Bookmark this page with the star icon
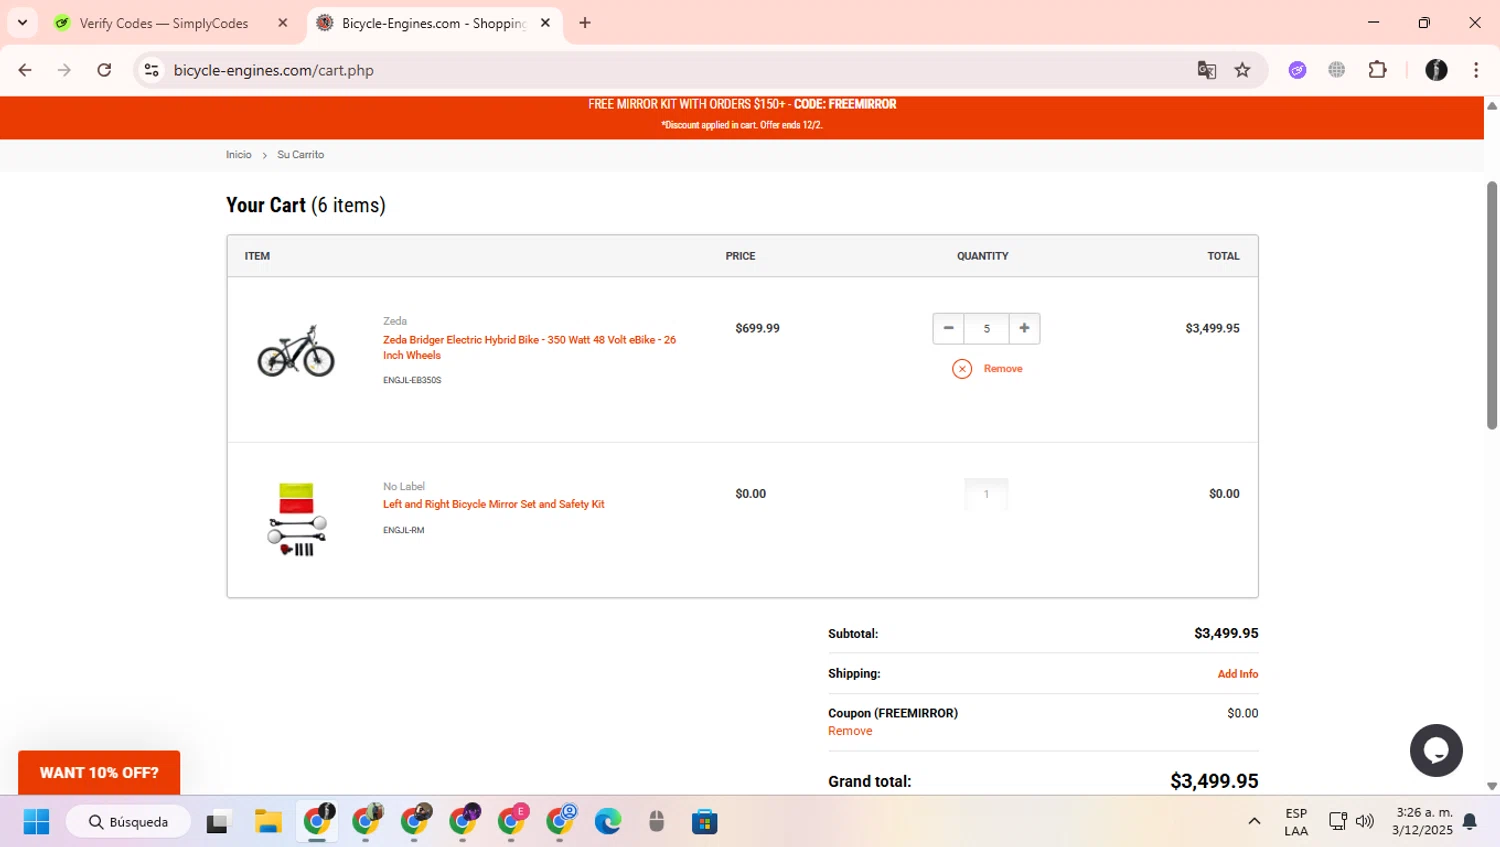This screenshot has height=847, width=1500. pos(1243,70)
